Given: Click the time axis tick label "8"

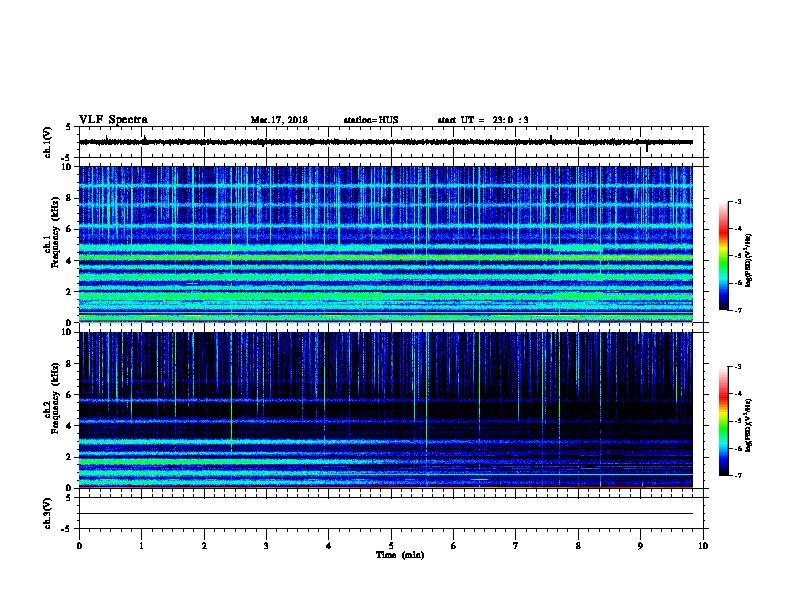Looking at the screenshot, I should click(578, 546).
